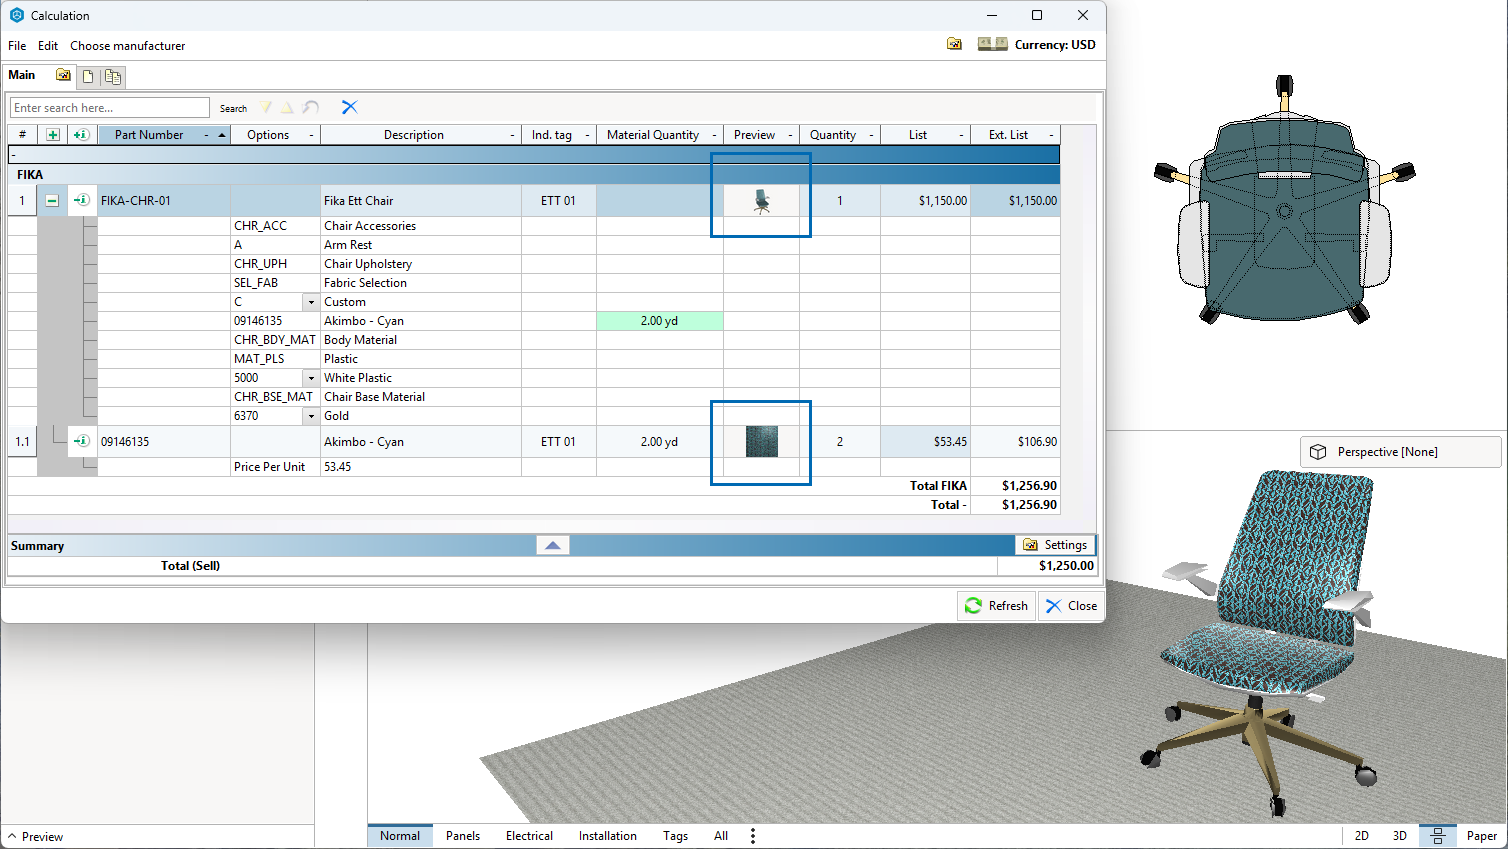
Task: Click the Perspective cube icon
Action: tap(1318, 452)
